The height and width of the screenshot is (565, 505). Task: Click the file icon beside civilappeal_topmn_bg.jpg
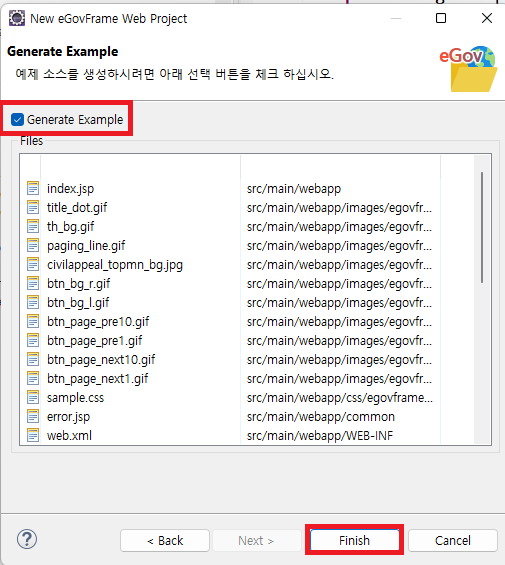(x=33, y=264)
